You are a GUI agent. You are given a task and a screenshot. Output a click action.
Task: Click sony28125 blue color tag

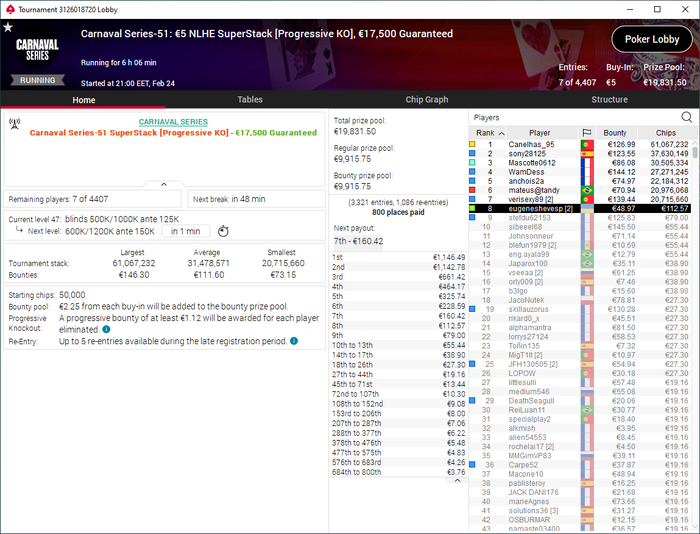472,153
